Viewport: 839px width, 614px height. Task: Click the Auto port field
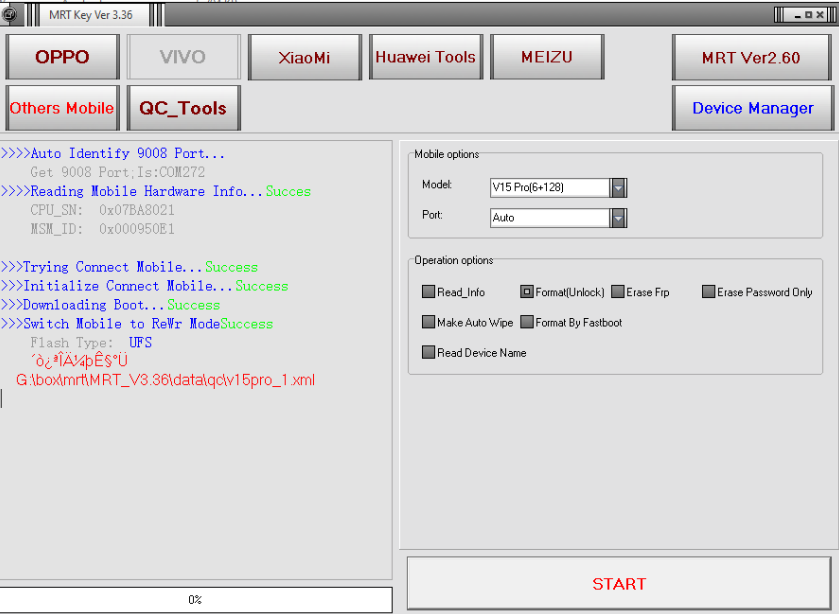click(x=550, y=218)
